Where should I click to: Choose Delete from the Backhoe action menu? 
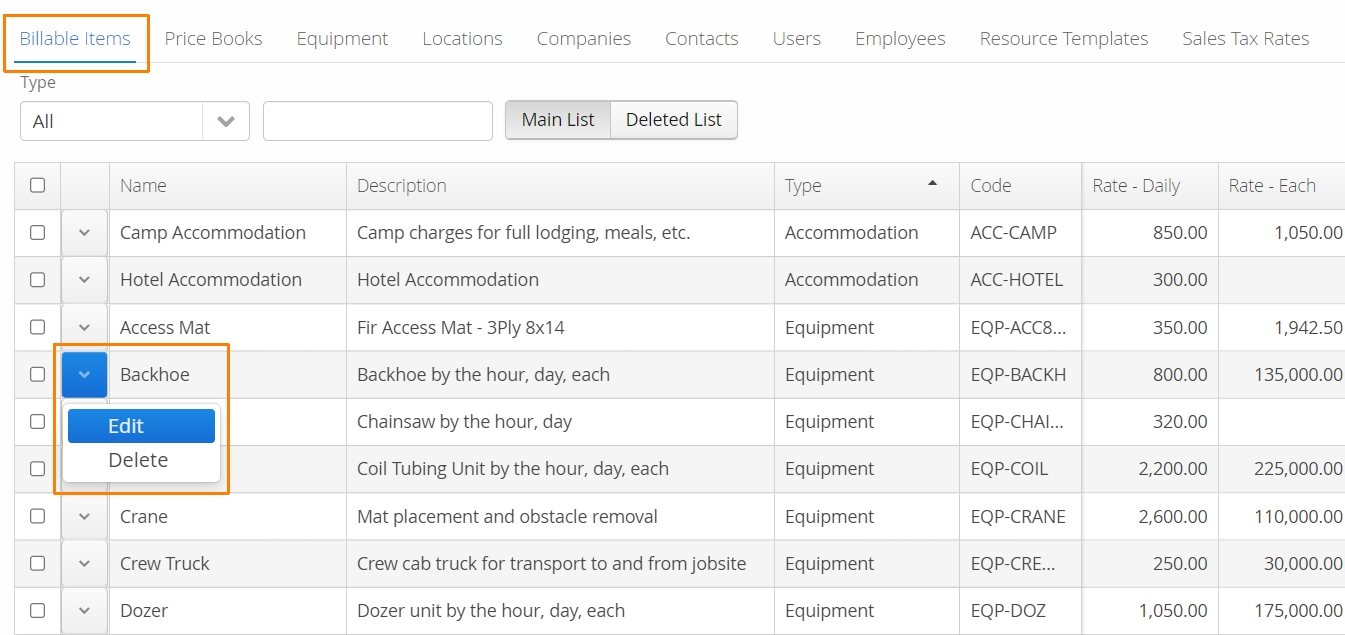(x=141, y=460)
